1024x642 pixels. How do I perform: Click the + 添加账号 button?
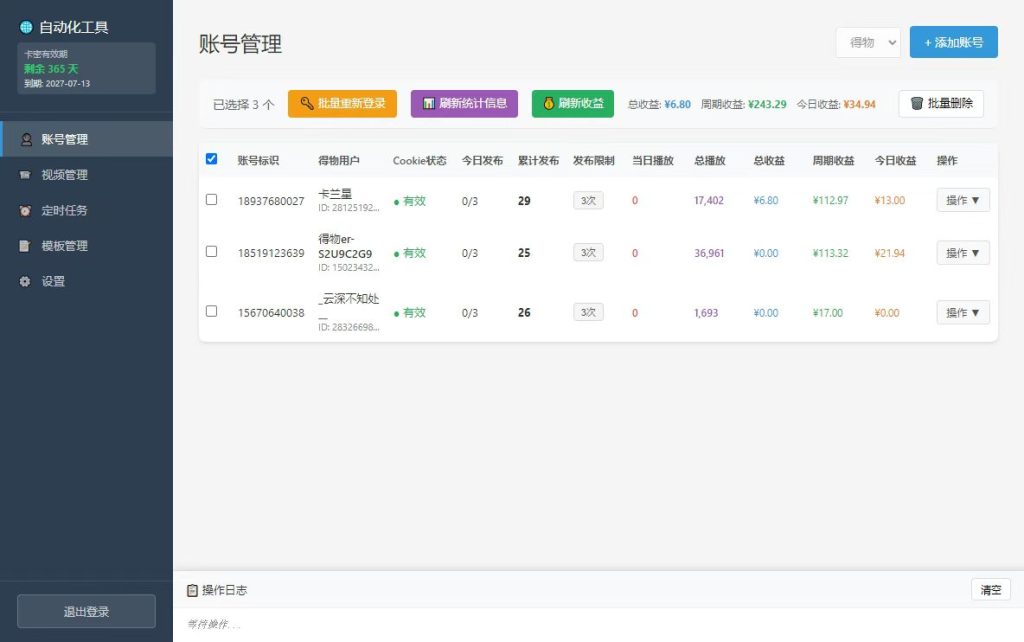953,42
